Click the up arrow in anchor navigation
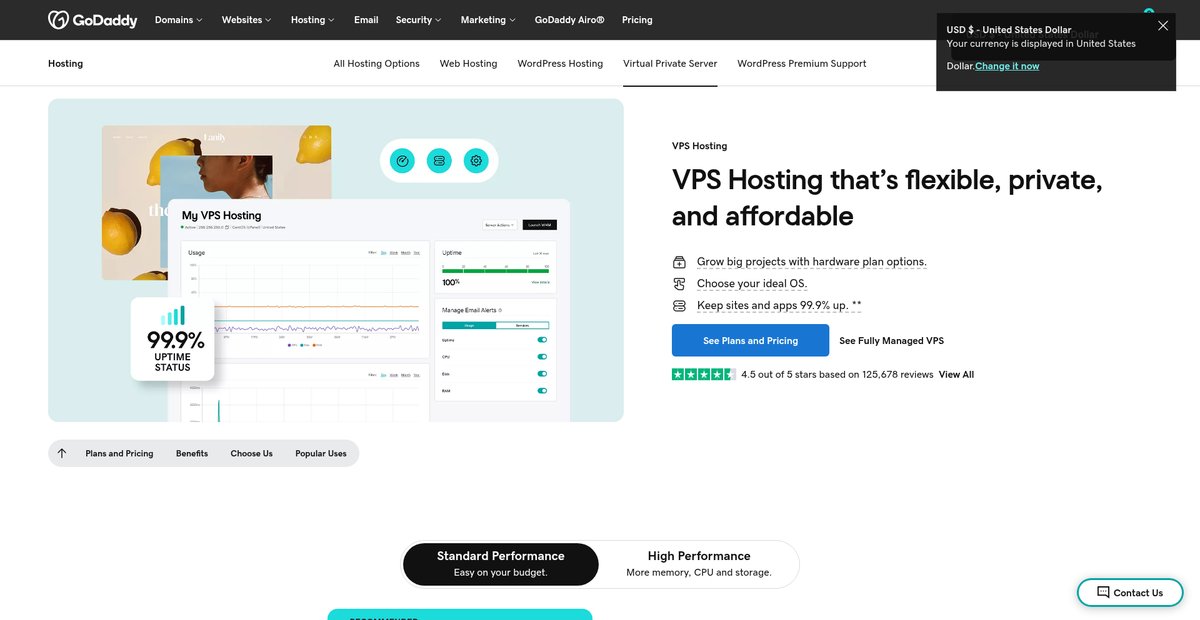Screen dimensions: 1200x620 coord(62,453)
